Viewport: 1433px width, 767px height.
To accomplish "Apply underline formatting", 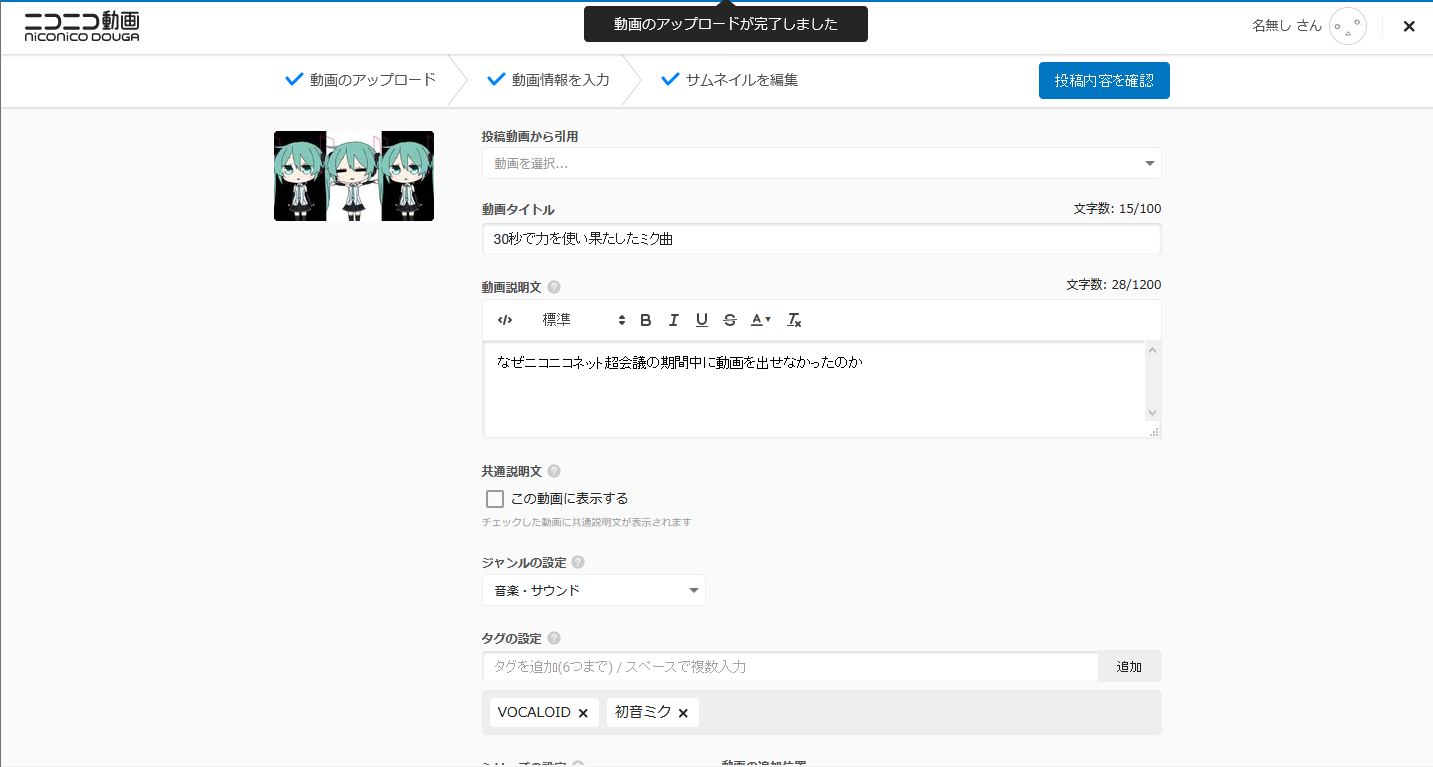I will pyautogui.click(x=702, y=320).
